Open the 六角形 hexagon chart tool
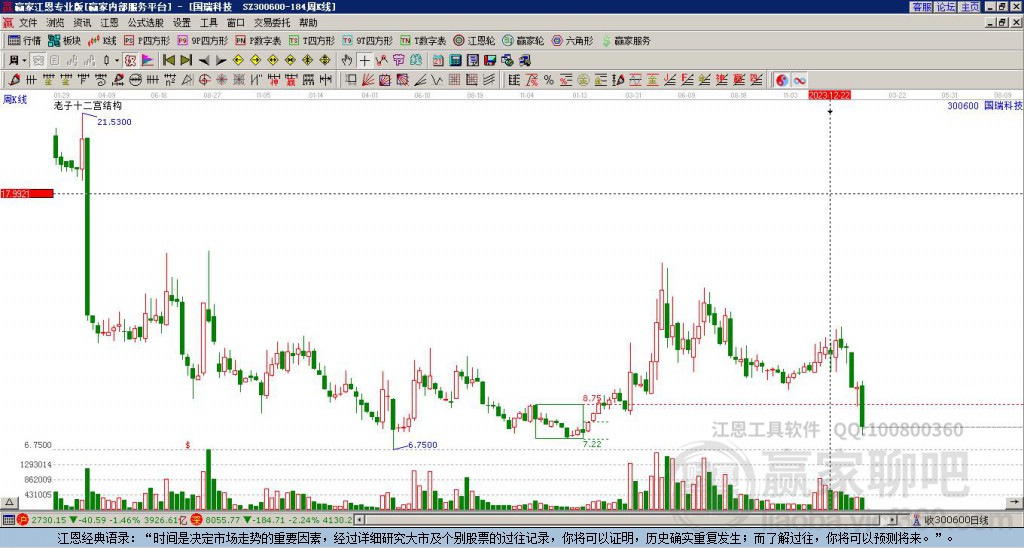This screenshot has height=548, width=1024. 572,40
